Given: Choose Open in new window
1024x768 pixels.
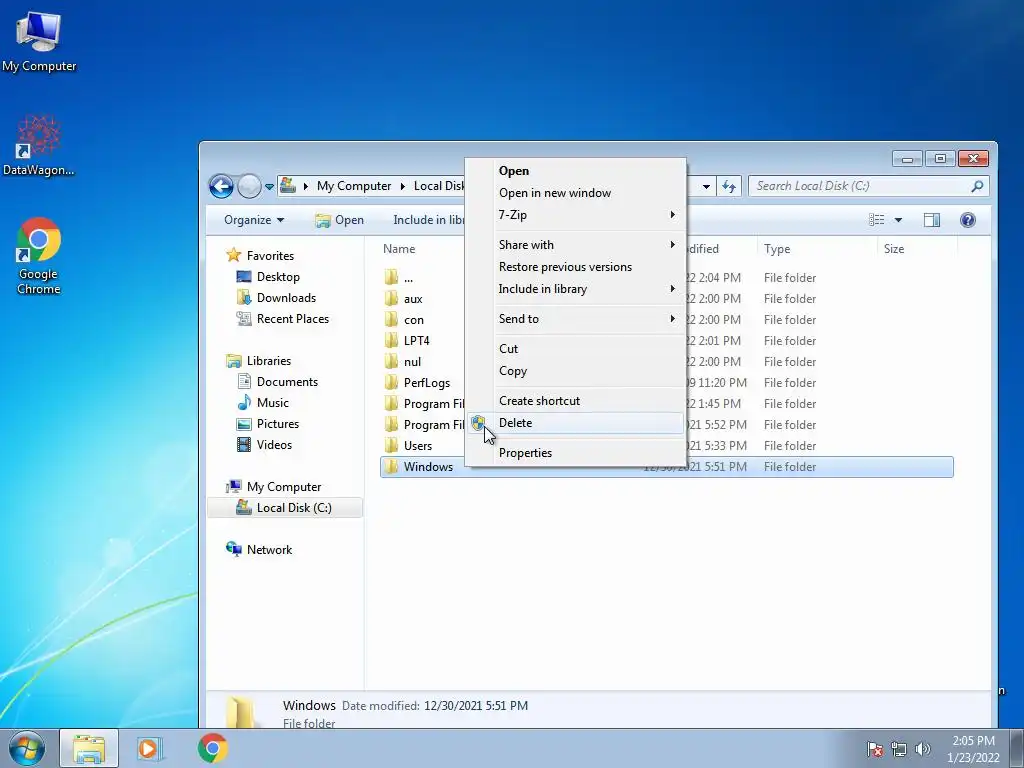Looking at the screenshot, I should [575, 193].
